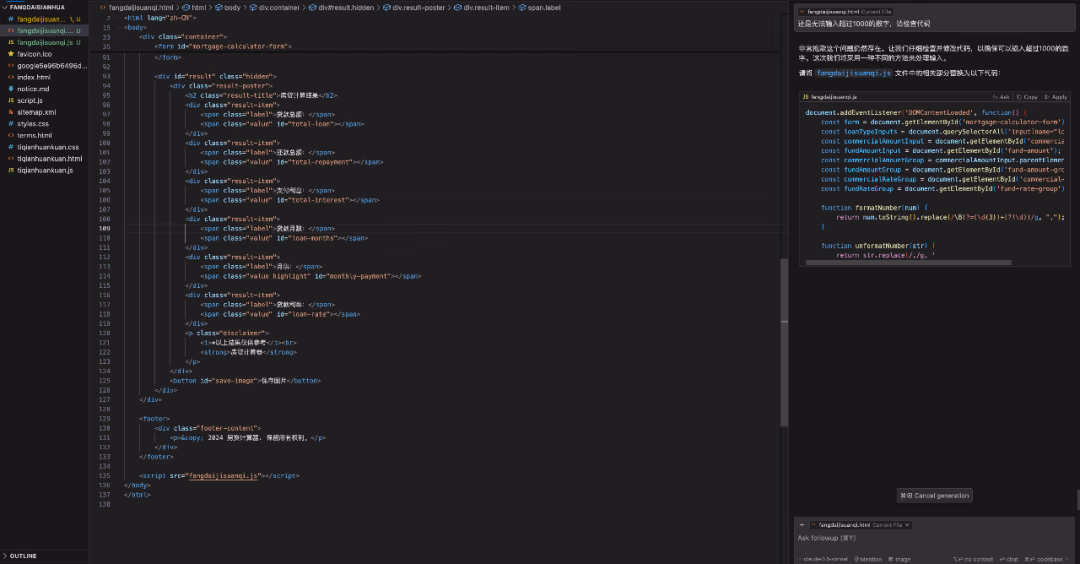Click fangdaijisuanqi.html Current File chip in sent message

(x=845, y=12)
